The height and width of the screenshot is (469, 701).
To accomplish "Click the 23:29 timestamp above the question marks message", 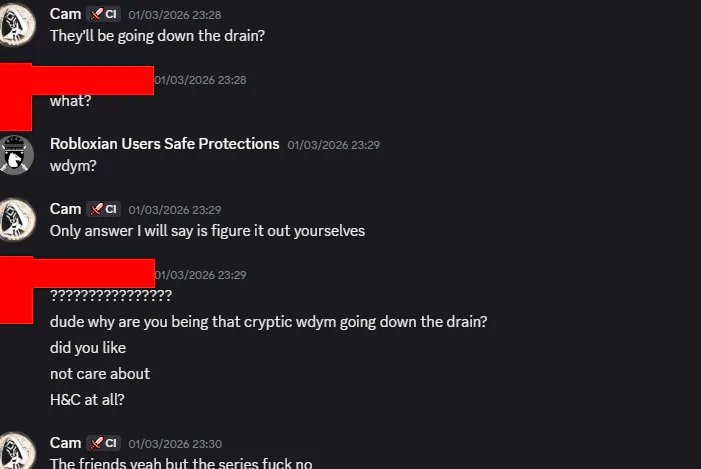I will [200, 275].
